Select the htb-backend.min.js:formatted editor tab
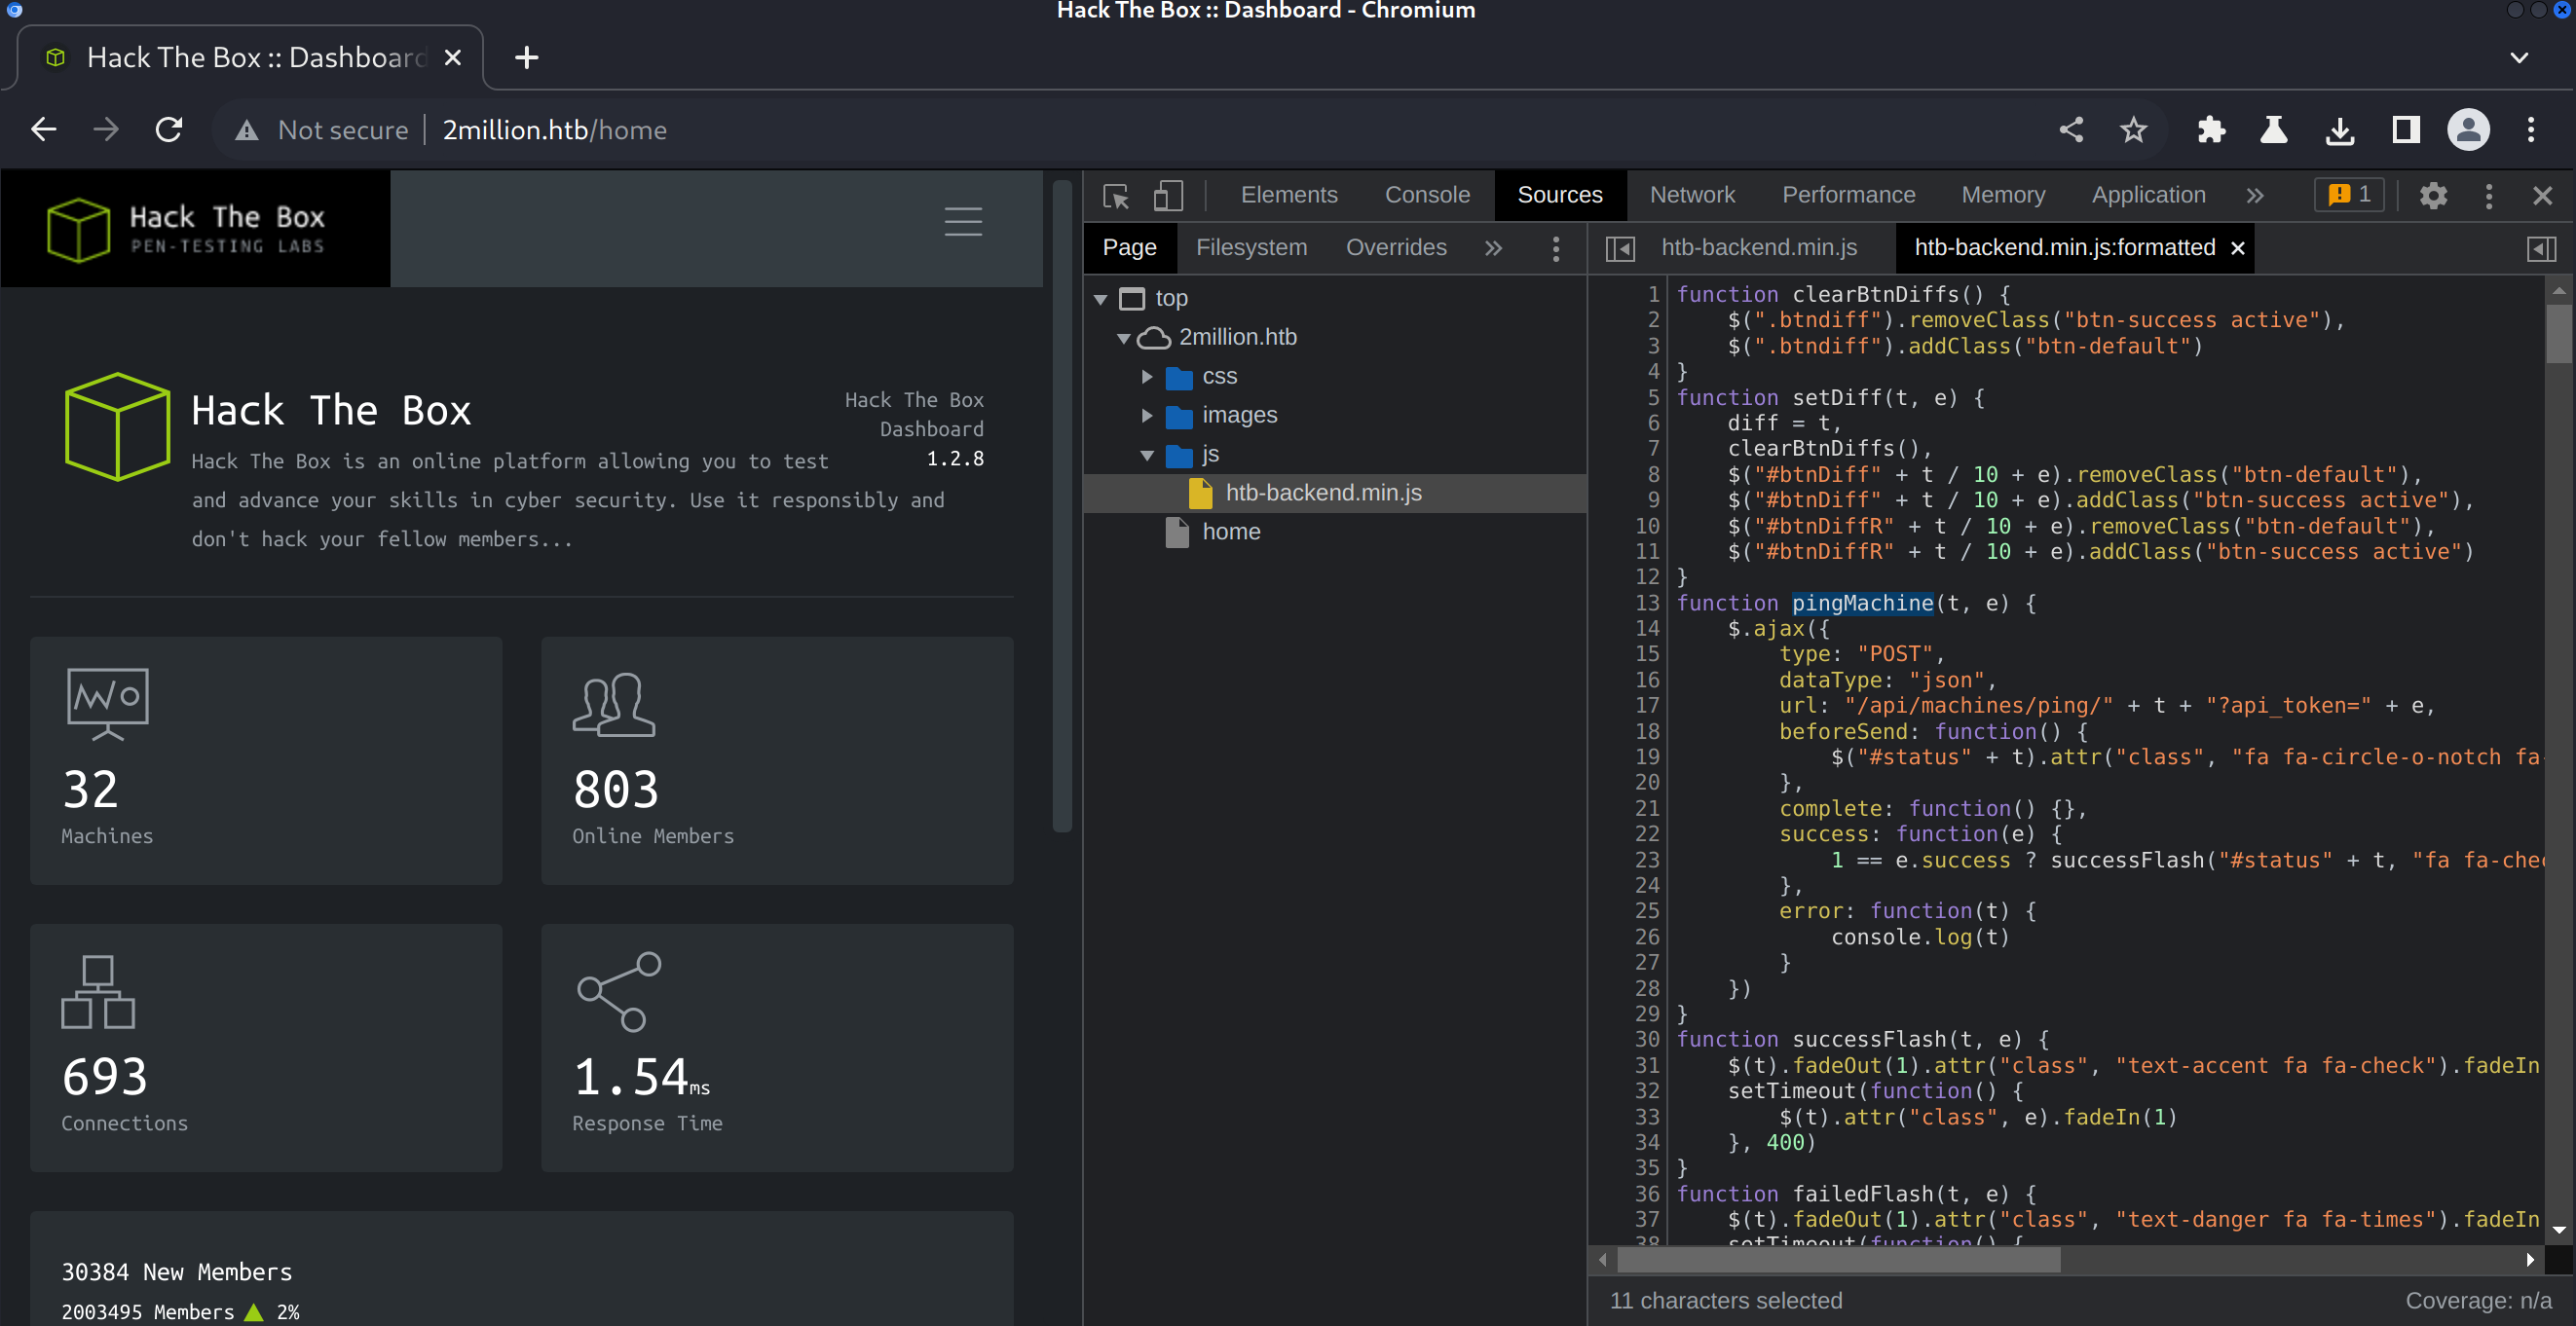The image size is (2576, 1326). coord(2064,248)
